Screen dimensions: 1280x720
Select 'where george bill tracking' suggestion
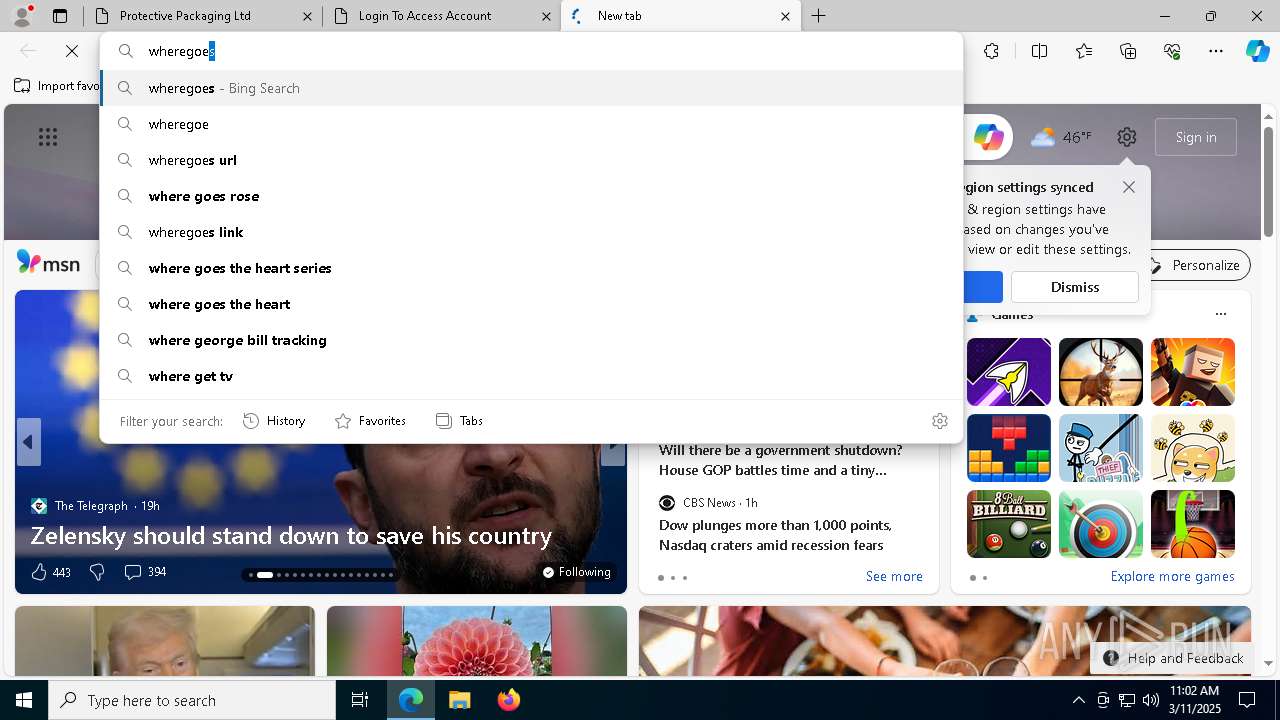tap(531, 340)
